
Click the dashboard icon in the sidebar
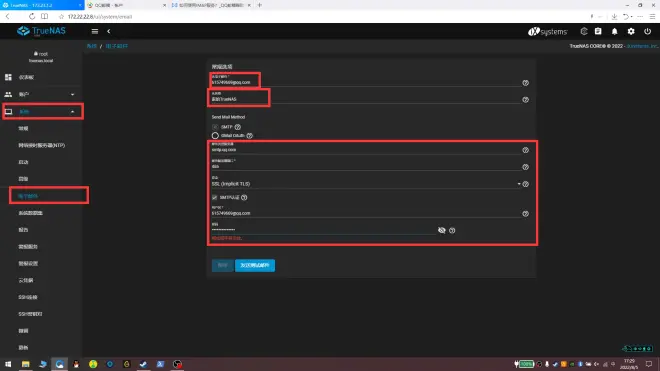(x=8, y=77)
